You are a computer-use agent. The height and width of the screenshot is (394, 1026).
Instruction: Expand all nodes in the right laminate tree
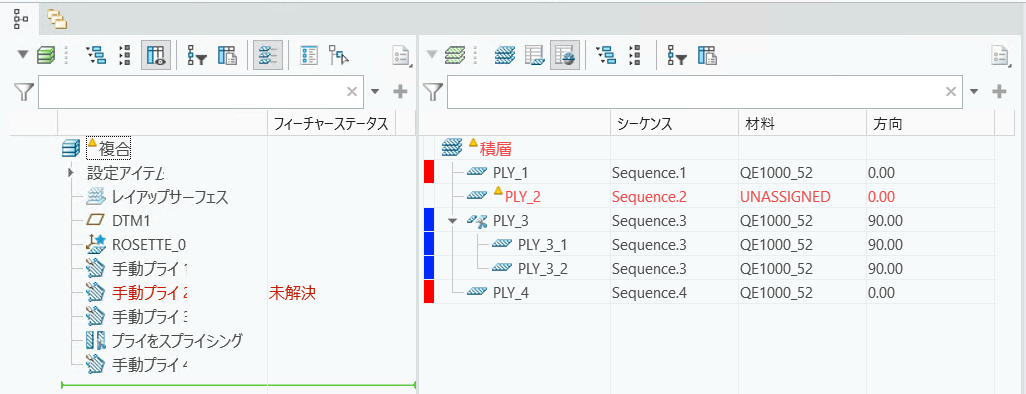(607, 56)
